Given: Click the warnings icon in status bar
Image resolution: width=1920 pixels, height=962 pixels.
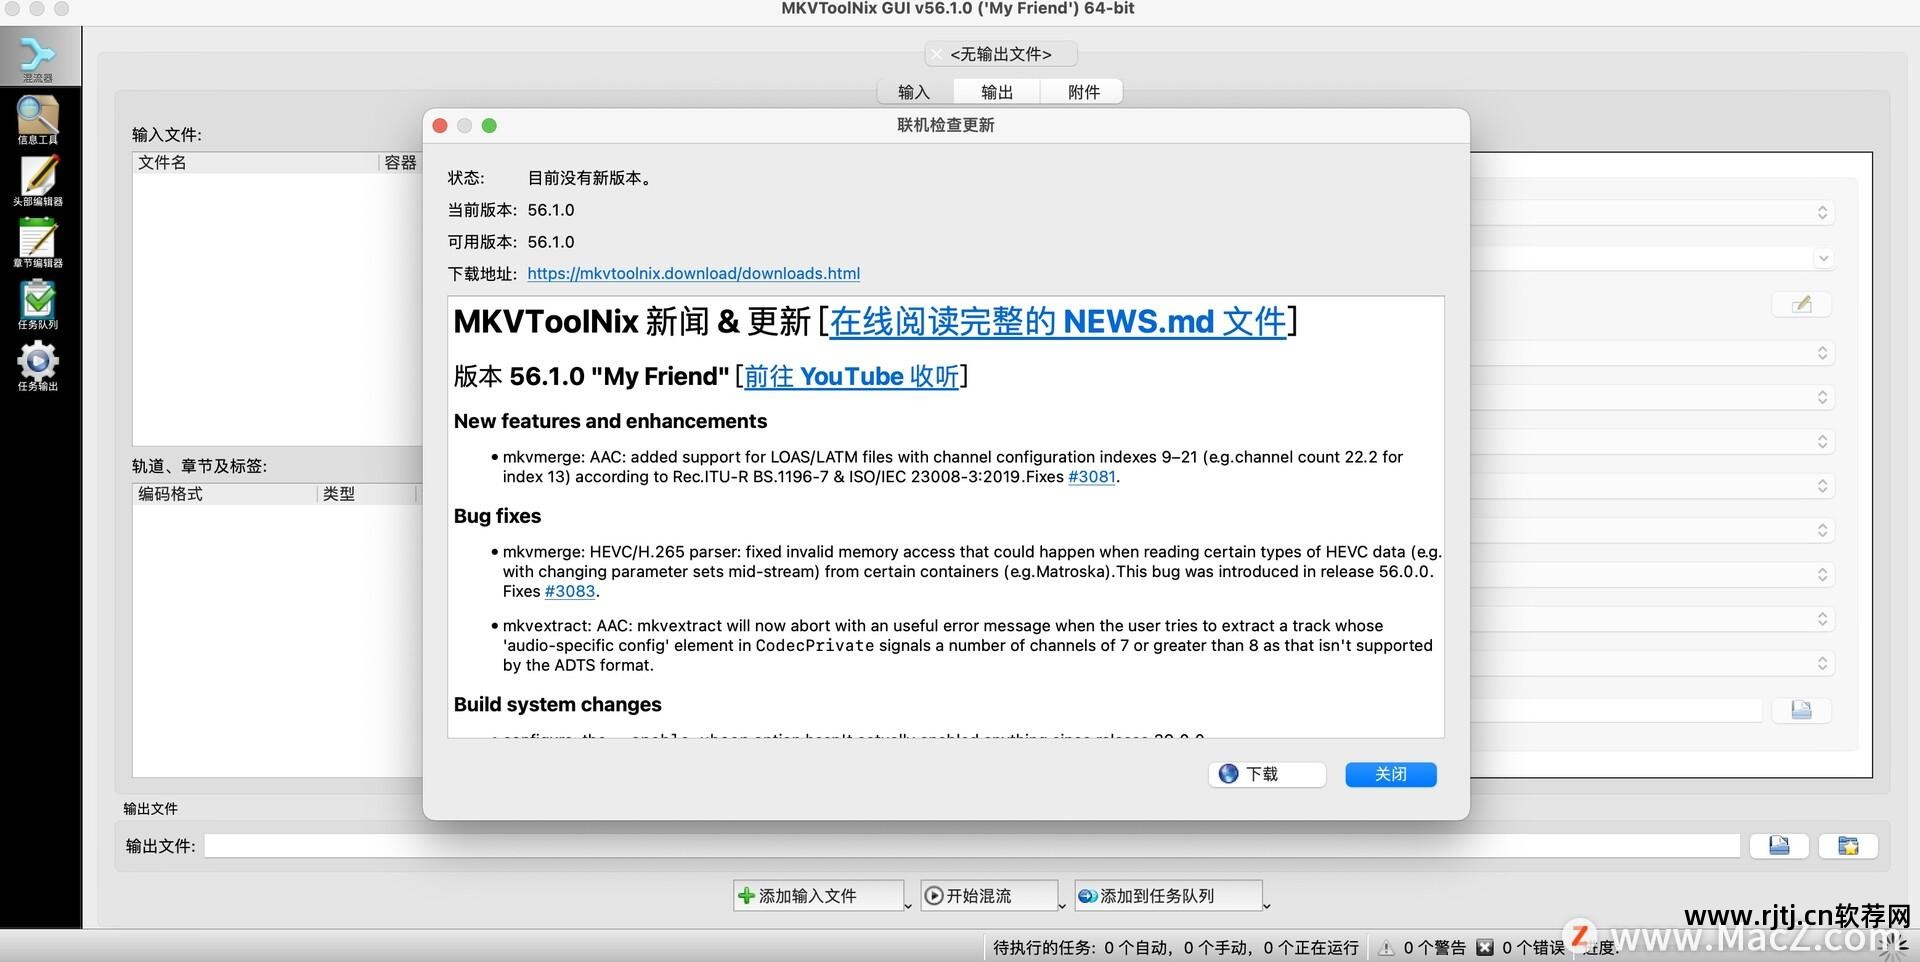Looking at the screenshot, I should pyautogui.click(x=1386, y=947).
